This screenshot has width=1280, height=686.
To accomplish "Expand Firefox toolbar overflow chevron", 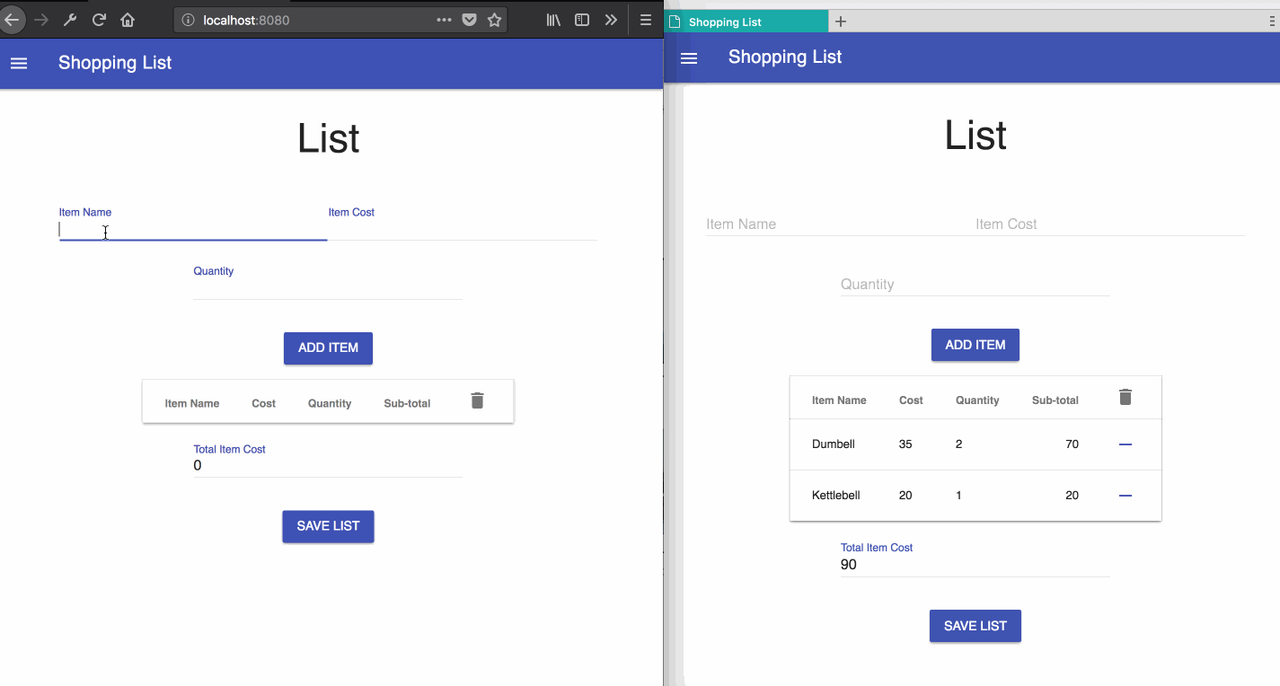I will click(611, 19).
